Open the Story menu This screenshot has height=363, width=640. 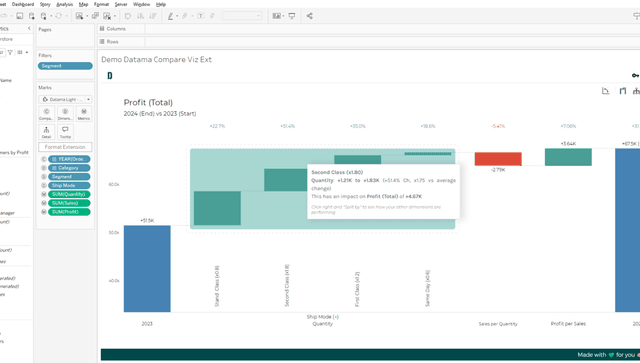tap(45, 4)
